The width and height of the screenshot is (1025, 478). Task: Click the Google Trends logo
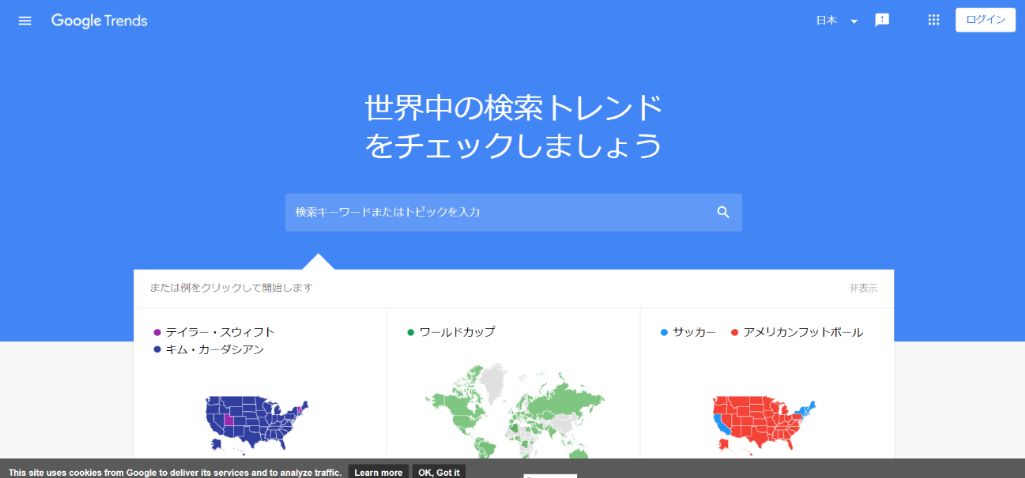pyautogui.click(x=99, y=21)
